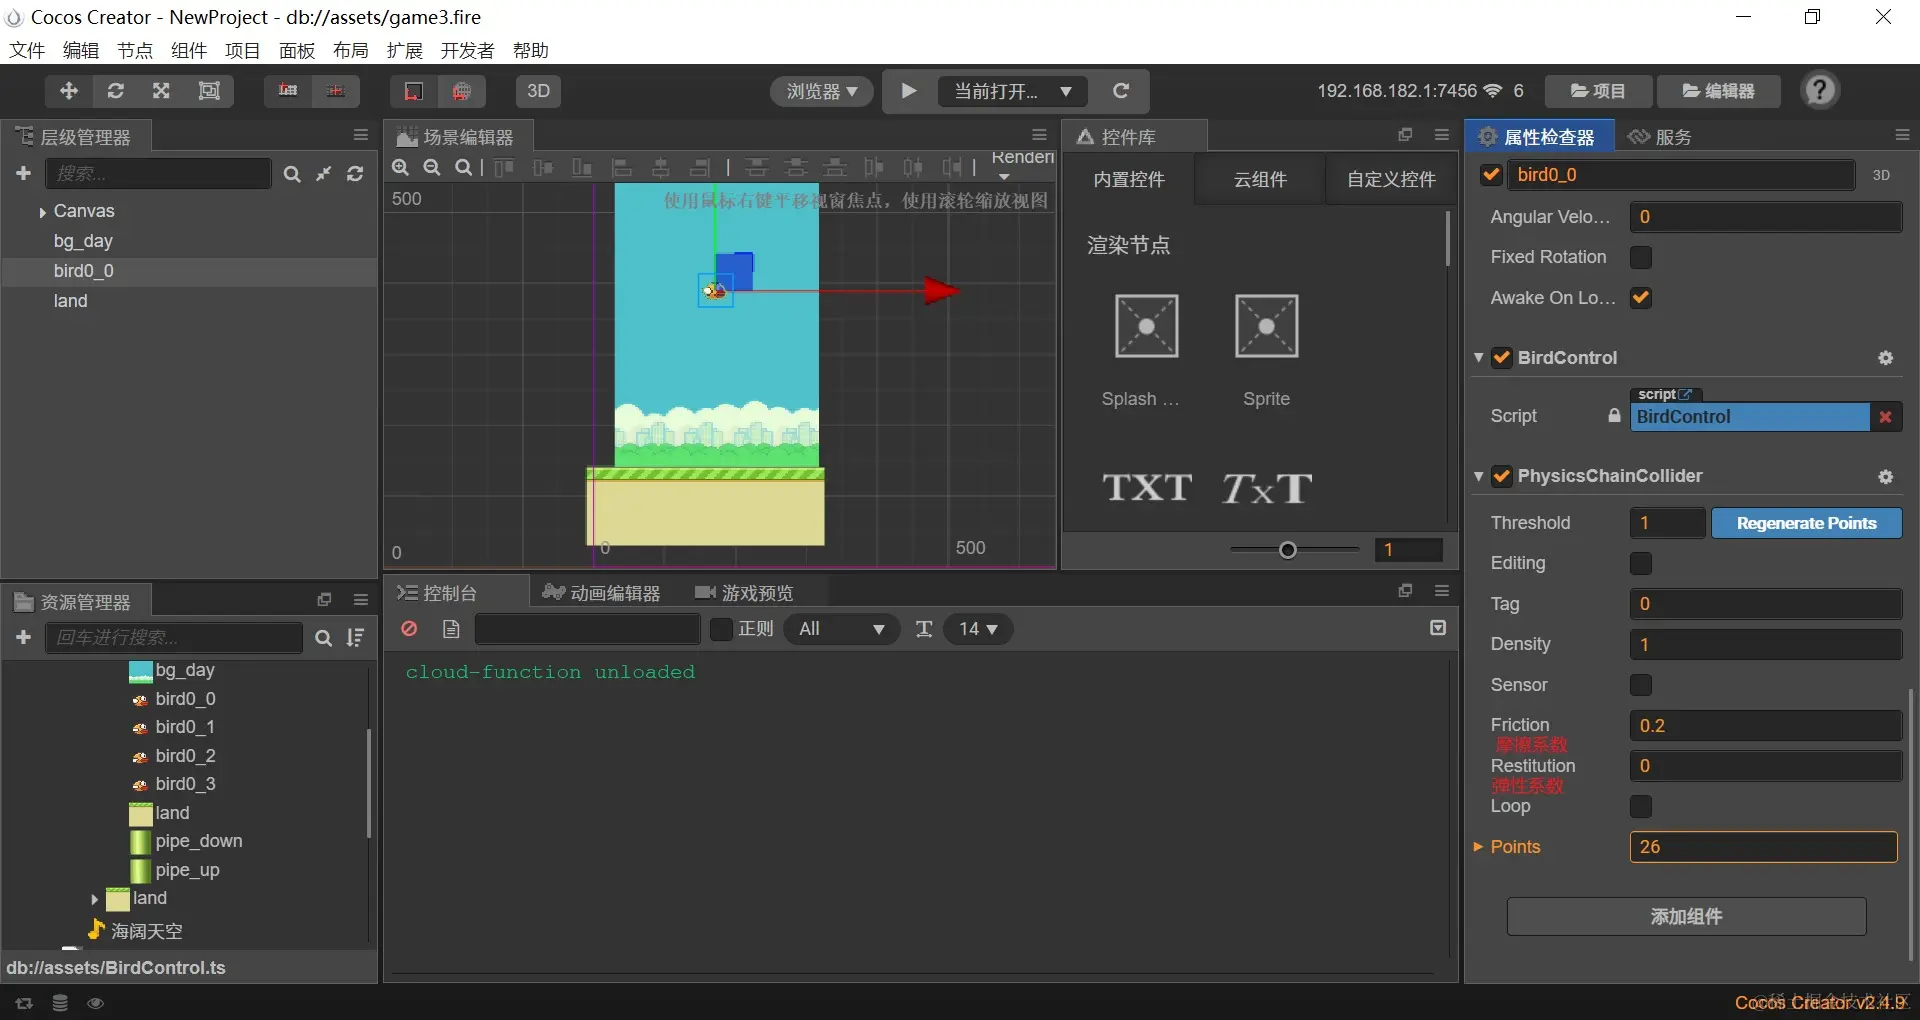This screenshot has height=1020, width=1920.
Task: Expand the Canvas node
Action: [42, 212]
